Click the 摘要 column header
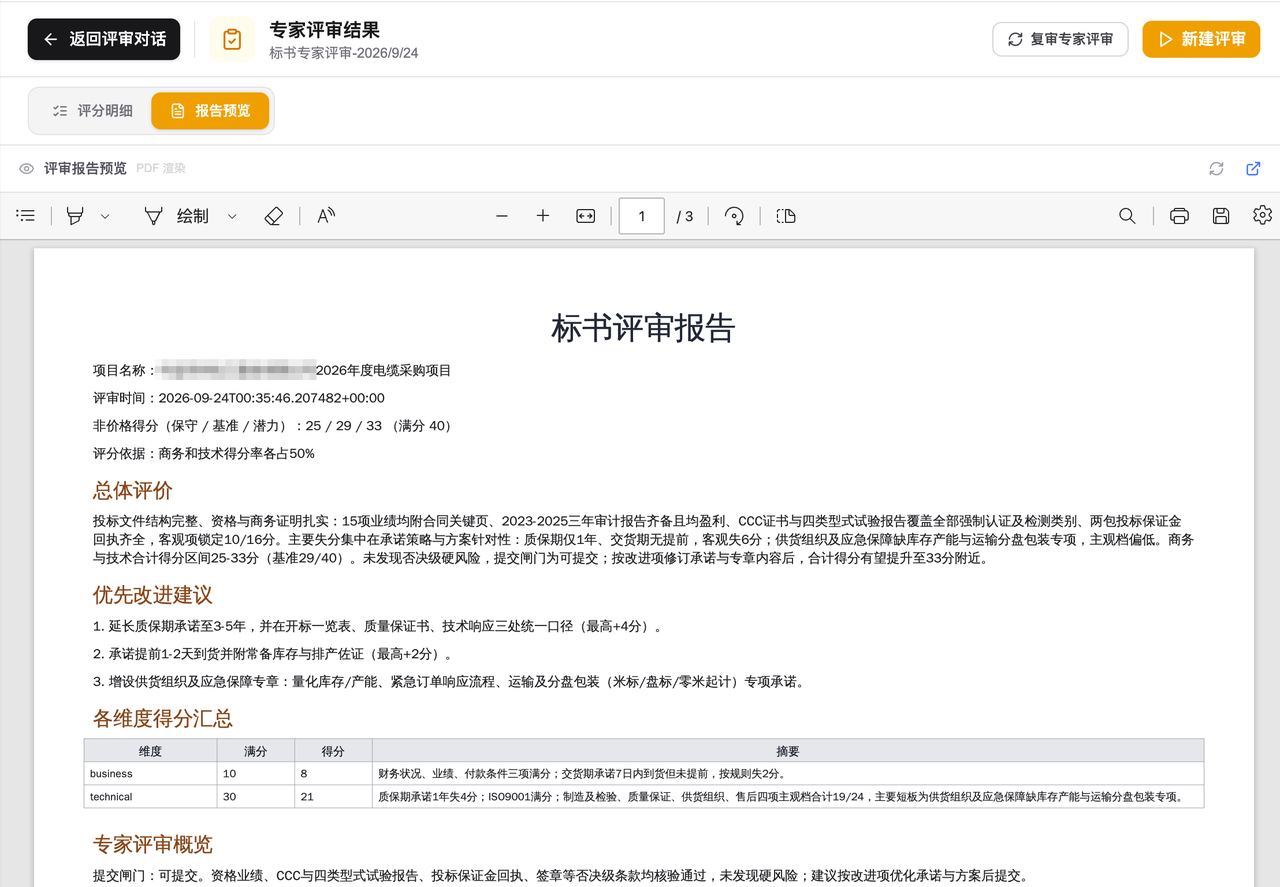The height and width of the screenshot is (887, 1280). coord(788,751)
